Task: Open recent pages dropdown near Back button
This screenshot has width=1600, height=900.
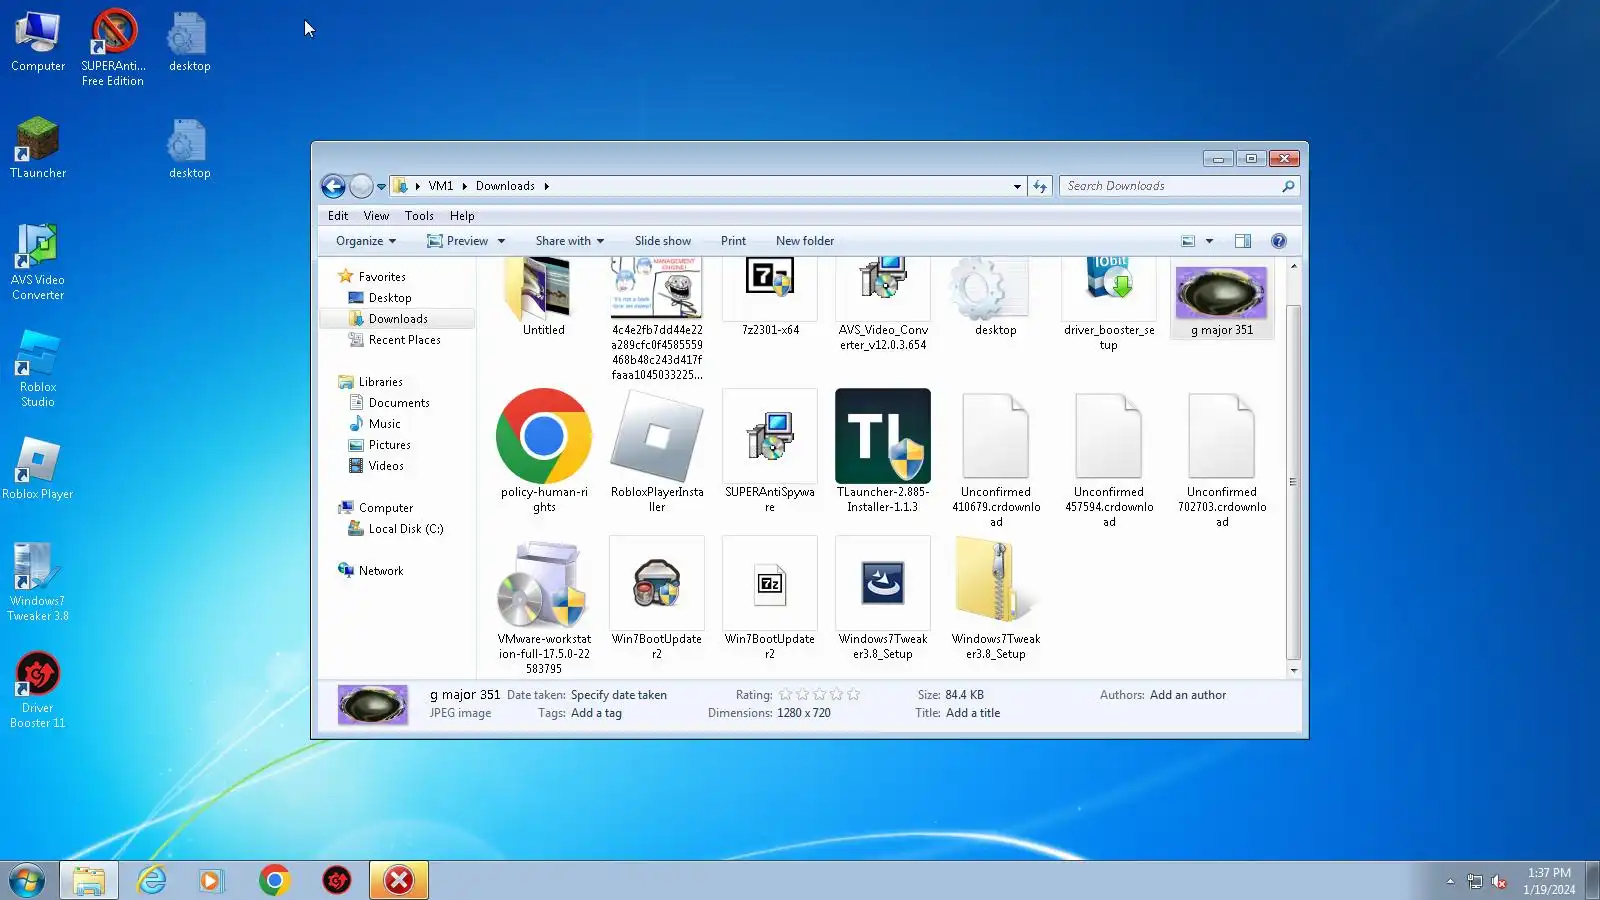Action: point(381,187)
